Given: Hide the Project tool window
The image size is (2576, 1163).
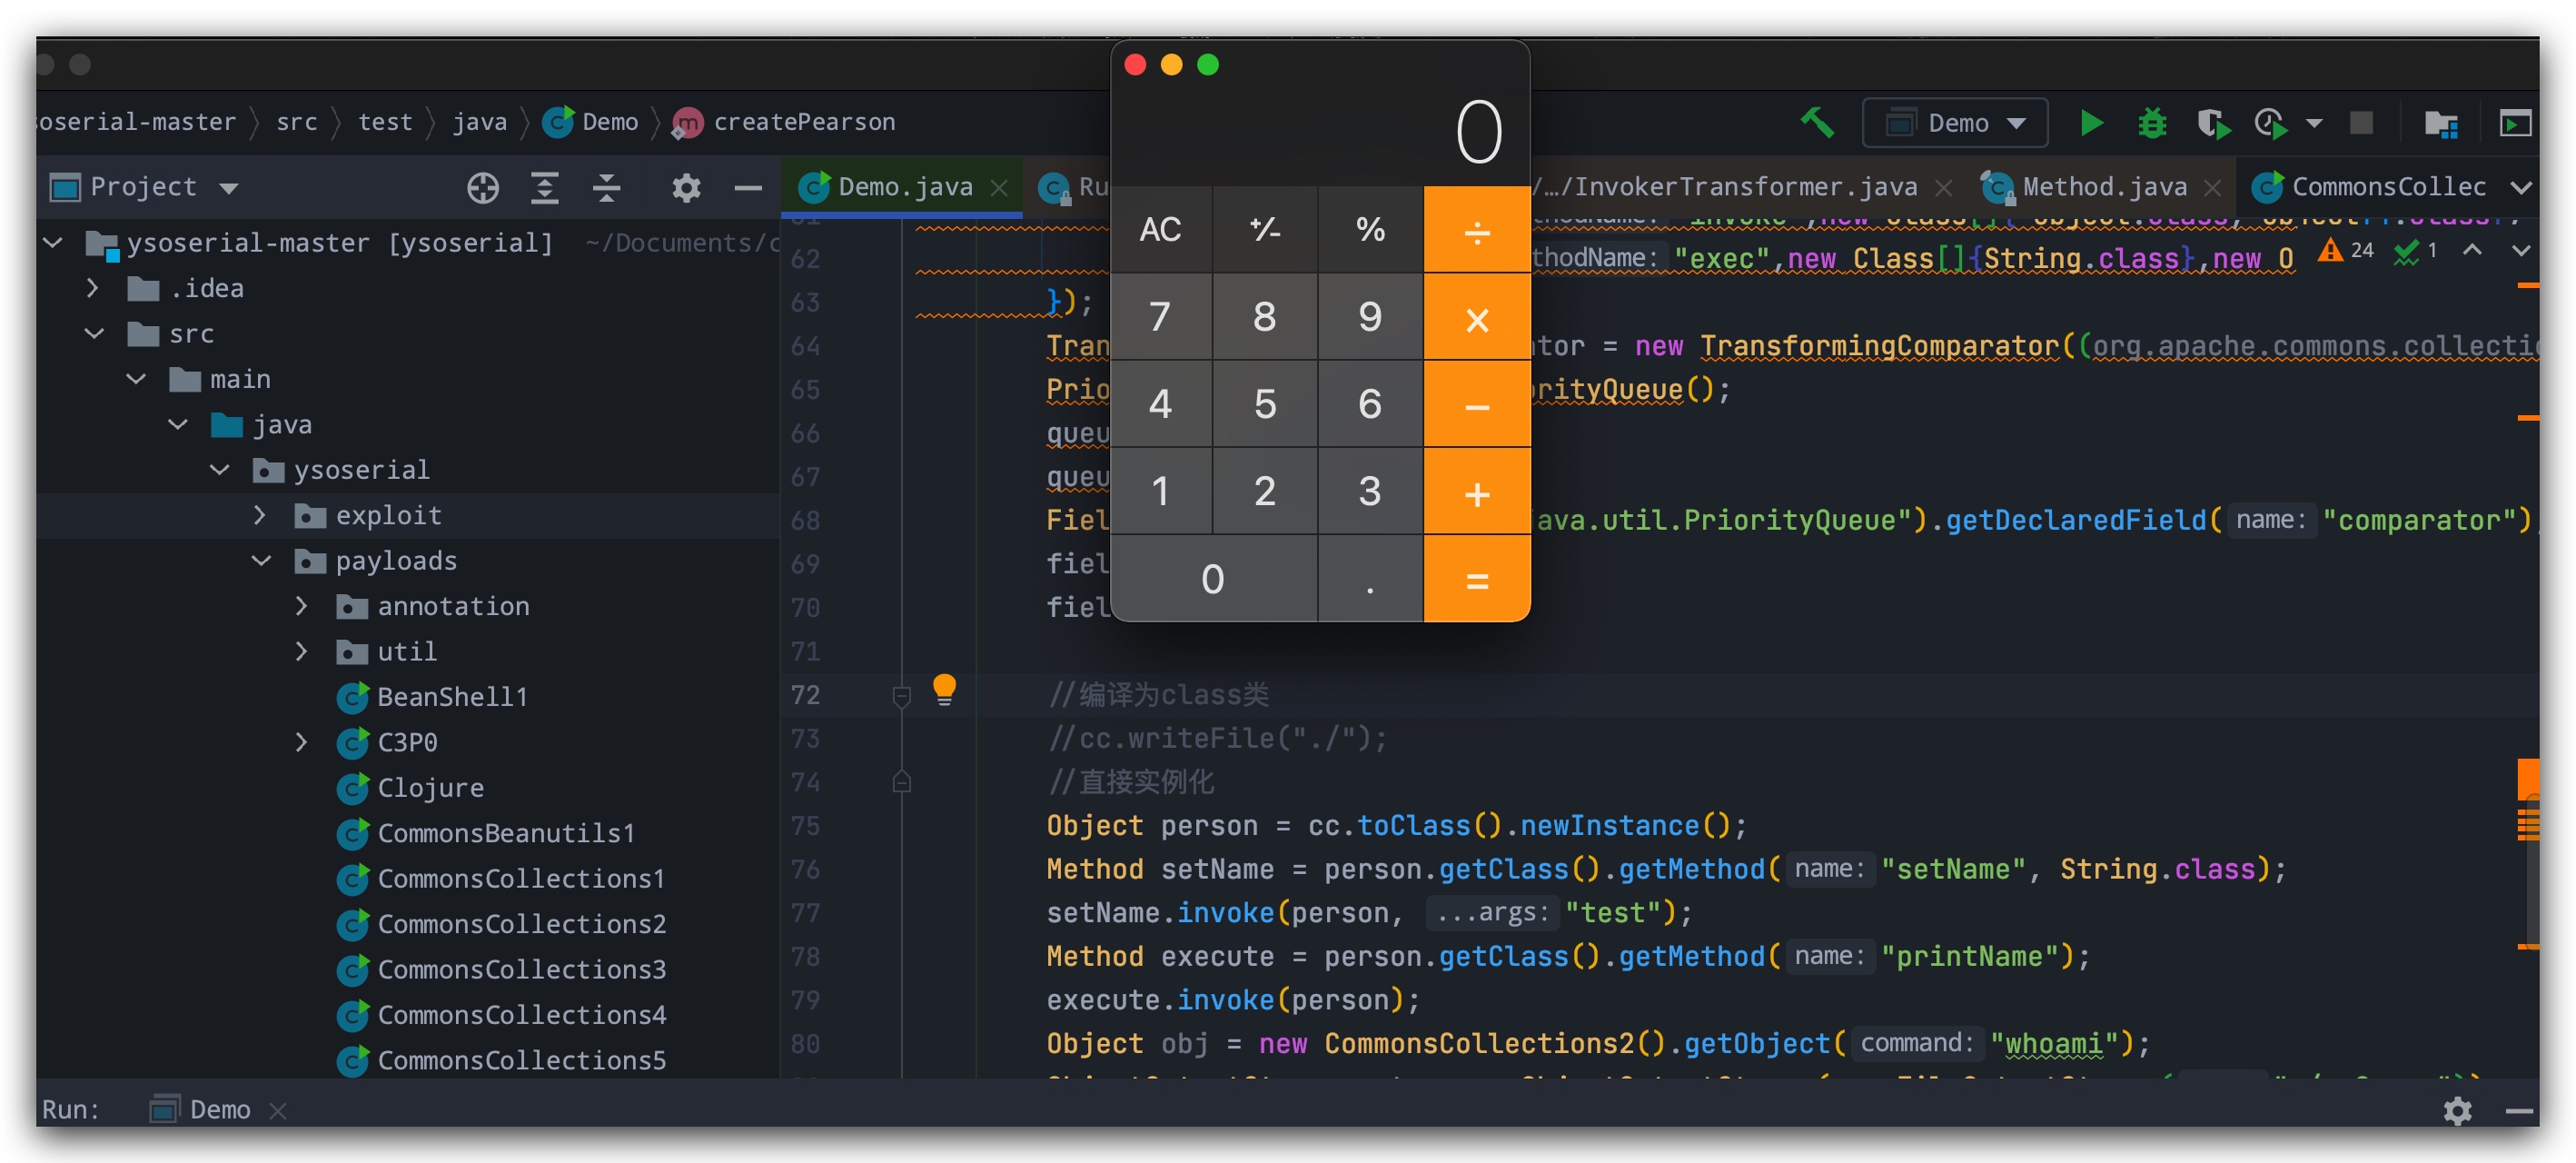Looking at the screenshot, I should coord(748,188).
